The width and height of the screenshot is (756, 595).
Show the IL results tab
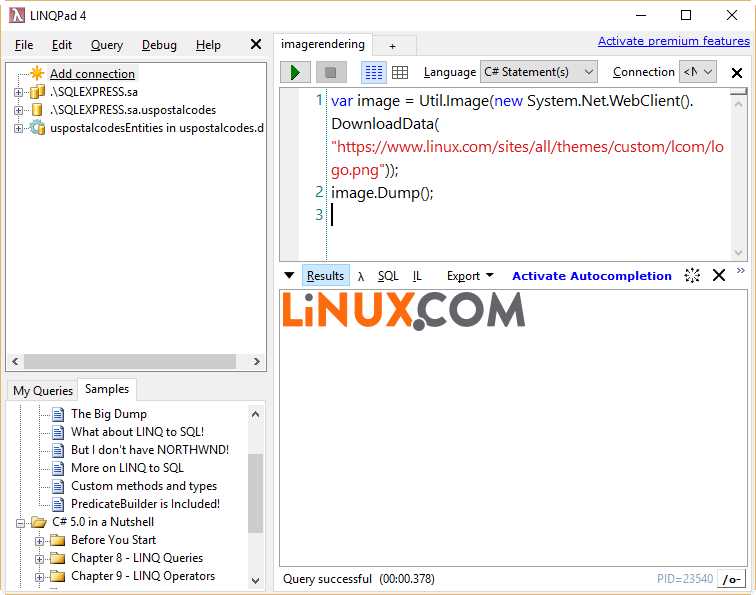417,276
